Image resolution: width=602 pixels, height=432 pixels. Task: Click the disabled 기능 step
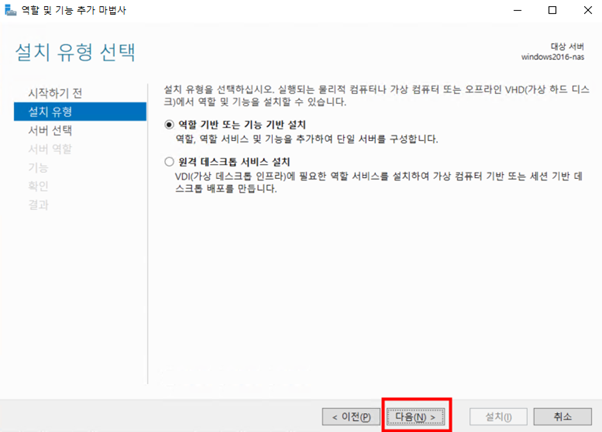[x=38, y=168]
